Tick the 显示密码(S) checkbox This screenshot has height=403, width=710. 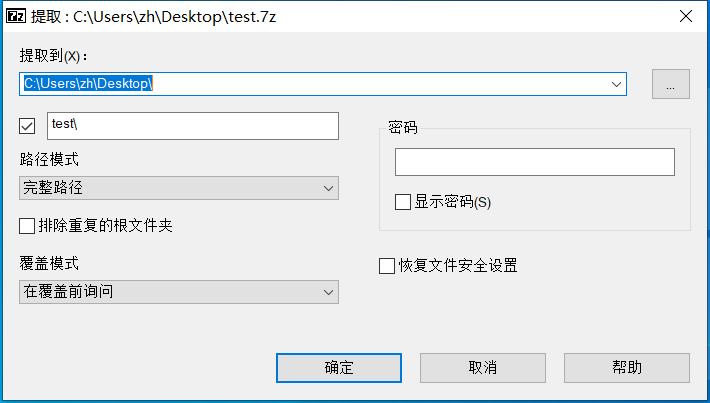[x=403, y=202]
